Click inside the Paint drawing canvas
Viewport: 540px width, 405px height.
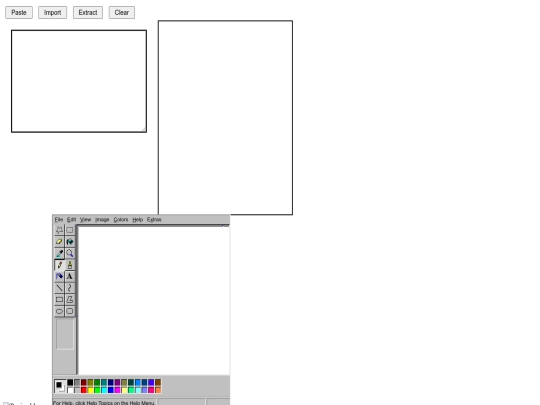[x=154, y=300]
